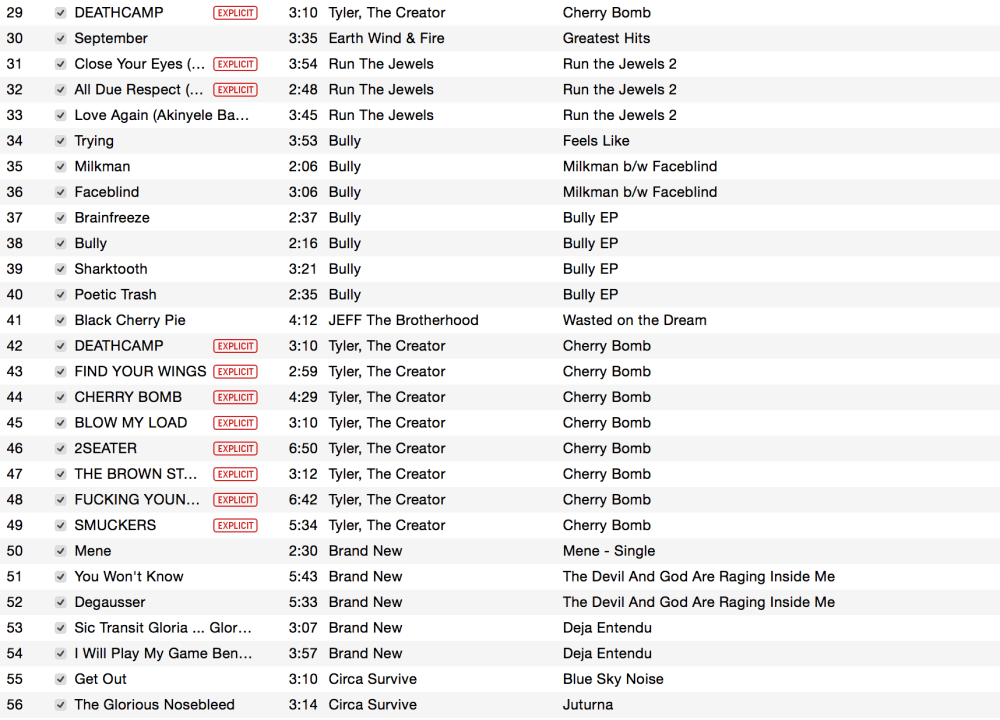The height and width of the screenshot is (720, 1000).
Task: Select The Glorious Nosebleed track
Action: pyautogui.click(x=154, y=705)
